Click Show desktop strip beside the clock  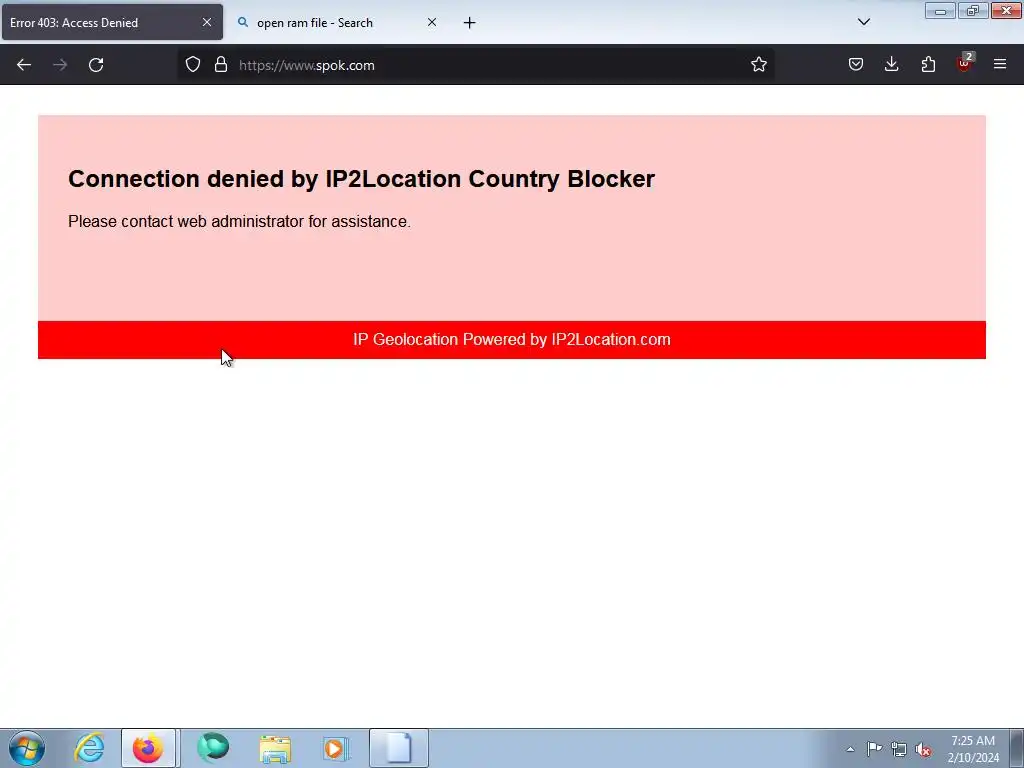point(1017,748)
